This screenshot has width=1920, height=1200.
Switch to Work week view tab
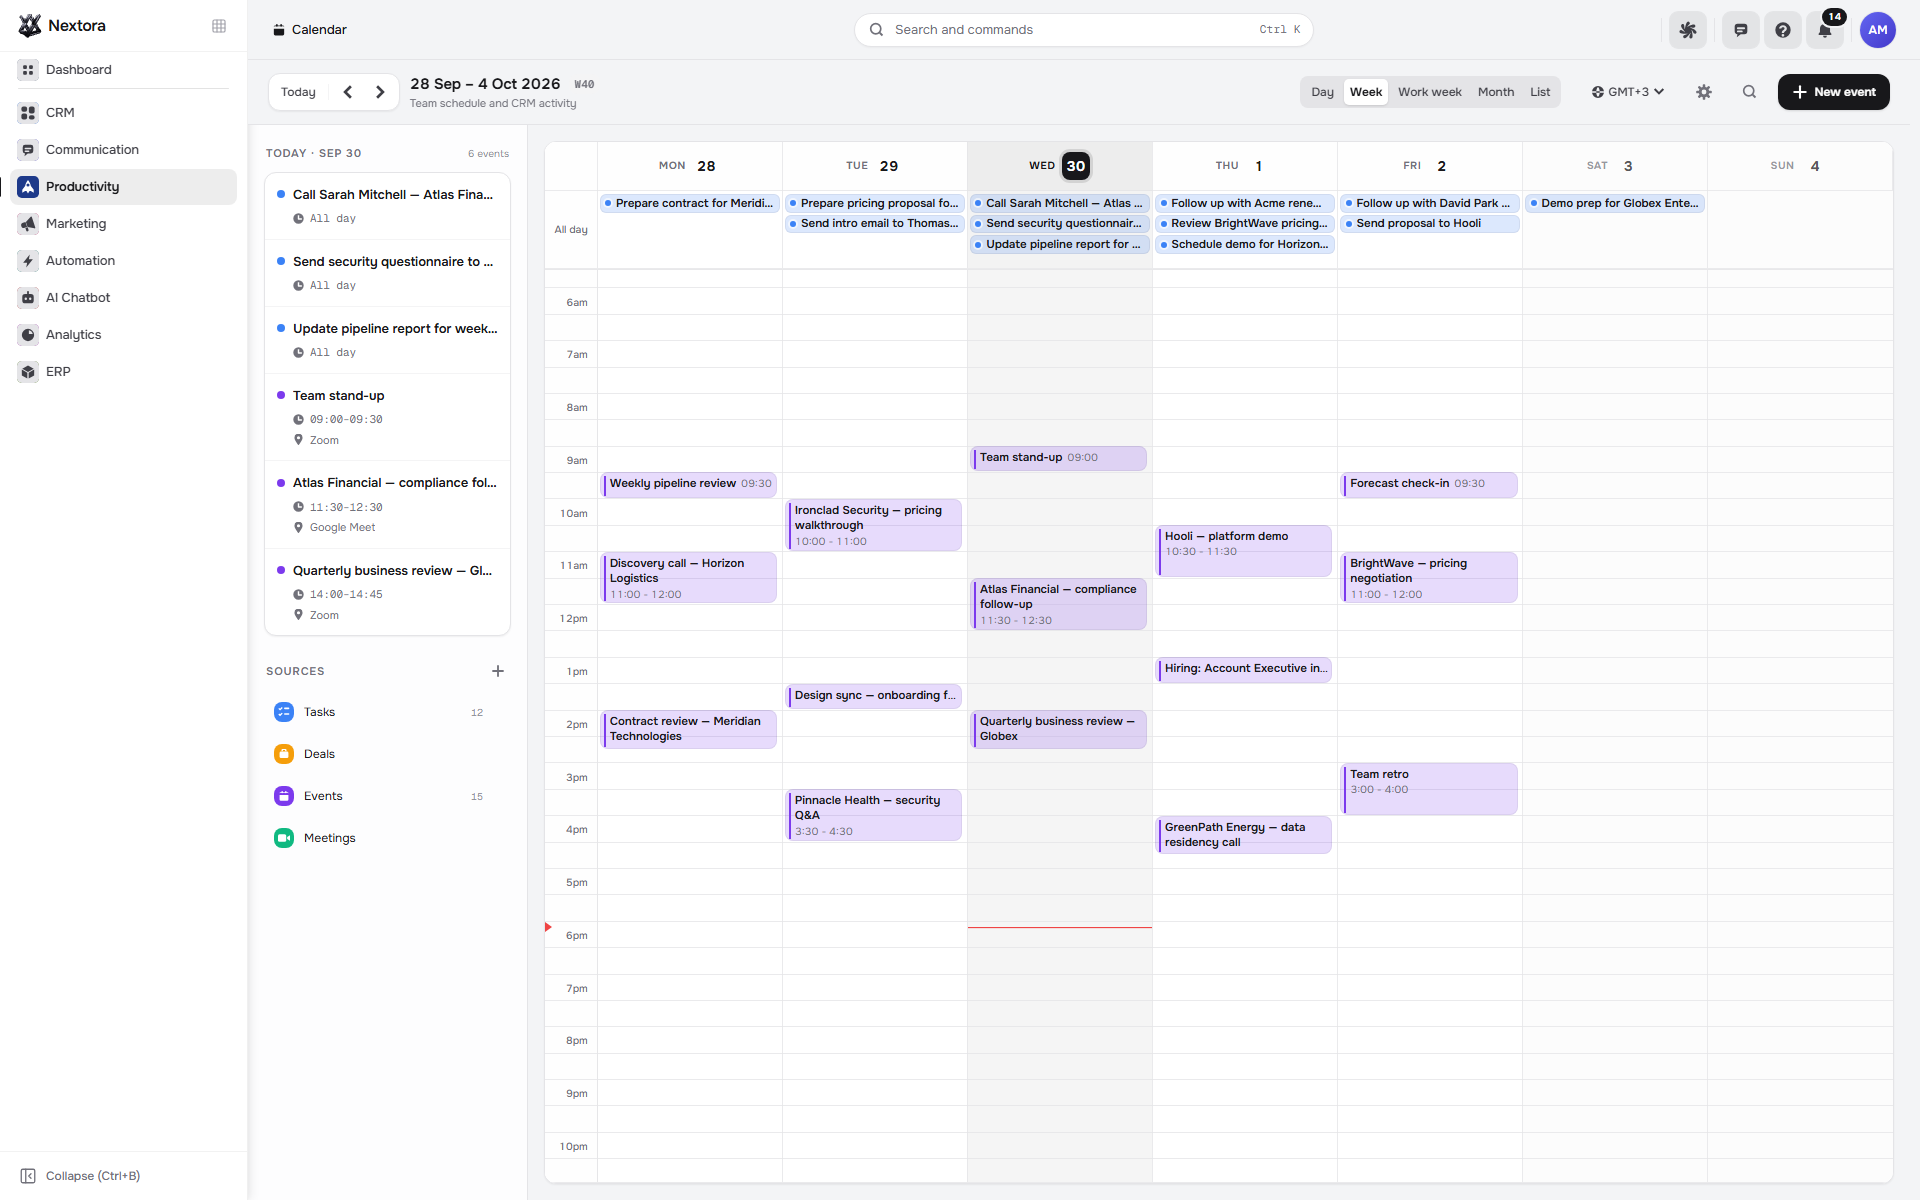pyautogui.click(x=1429, y=92)
